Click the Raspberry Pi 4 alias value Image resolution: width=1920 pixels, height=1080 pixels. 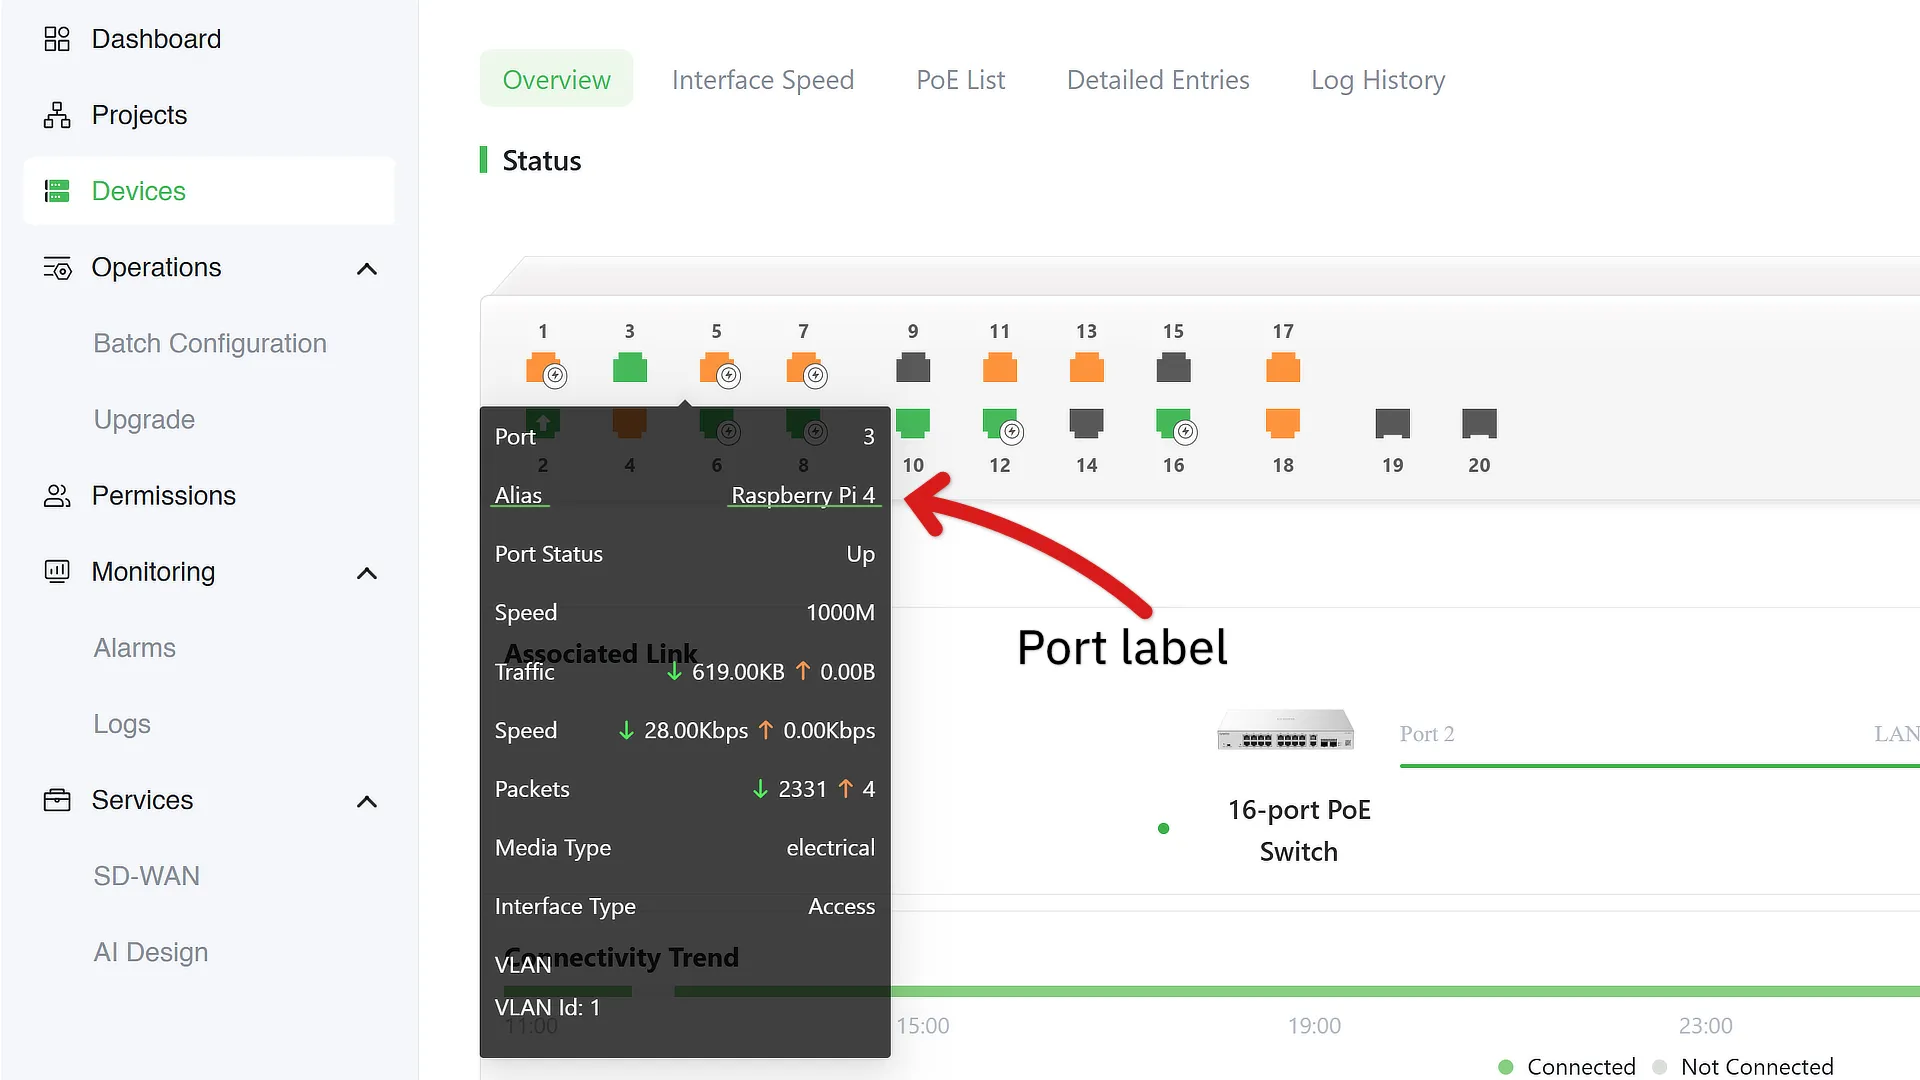(x=803, y=495)
